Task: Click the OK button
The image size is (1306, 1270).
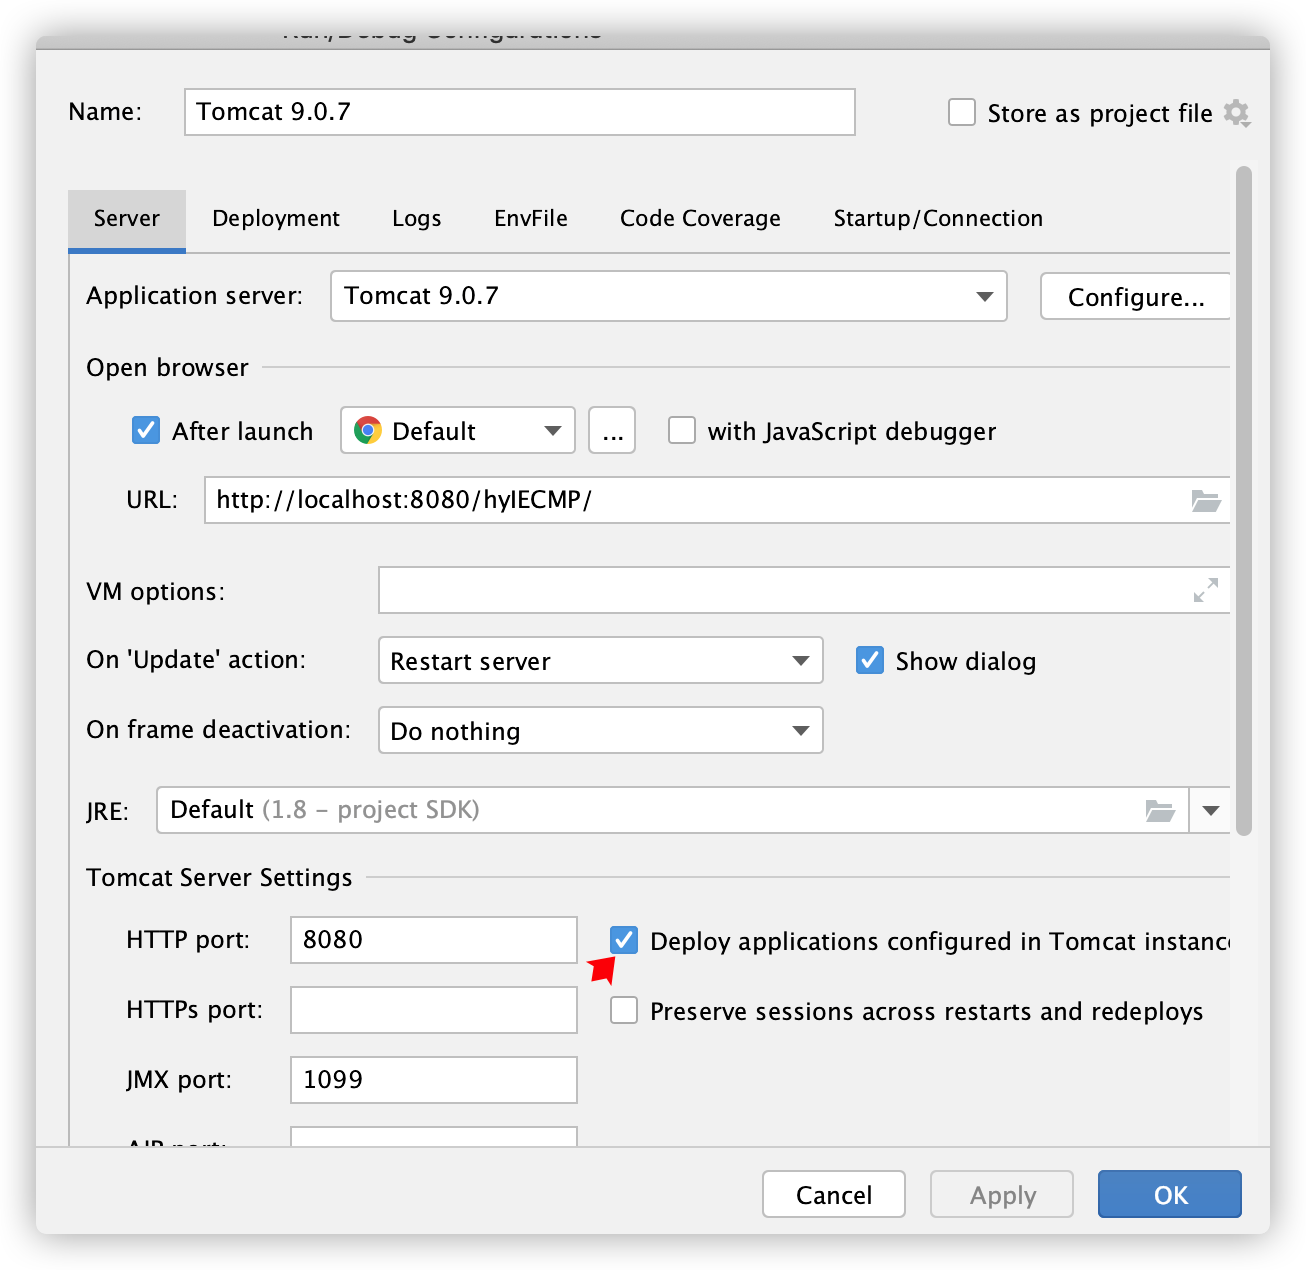Action: (x=1170, y=1194)
